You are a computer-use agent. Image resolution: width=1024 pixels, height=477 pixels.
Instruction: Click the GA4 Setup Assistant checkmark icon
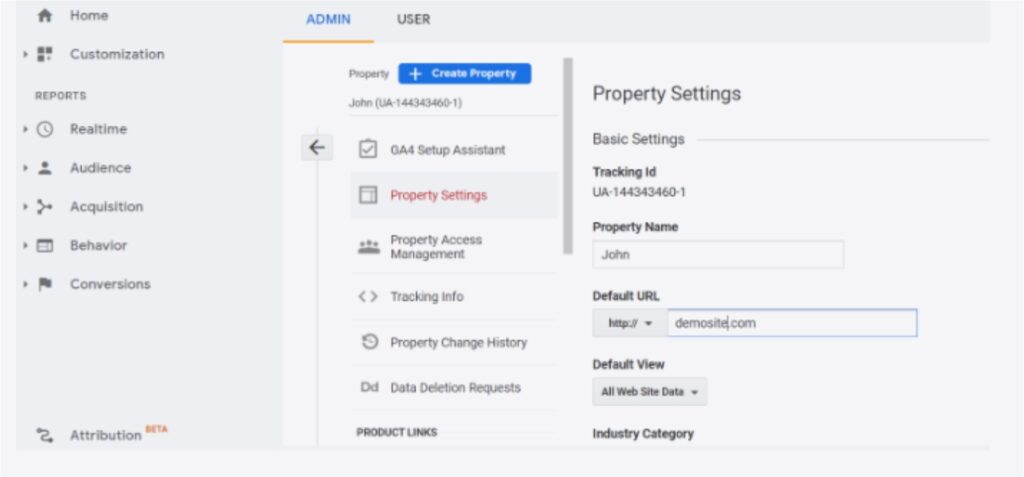[368, 150]
